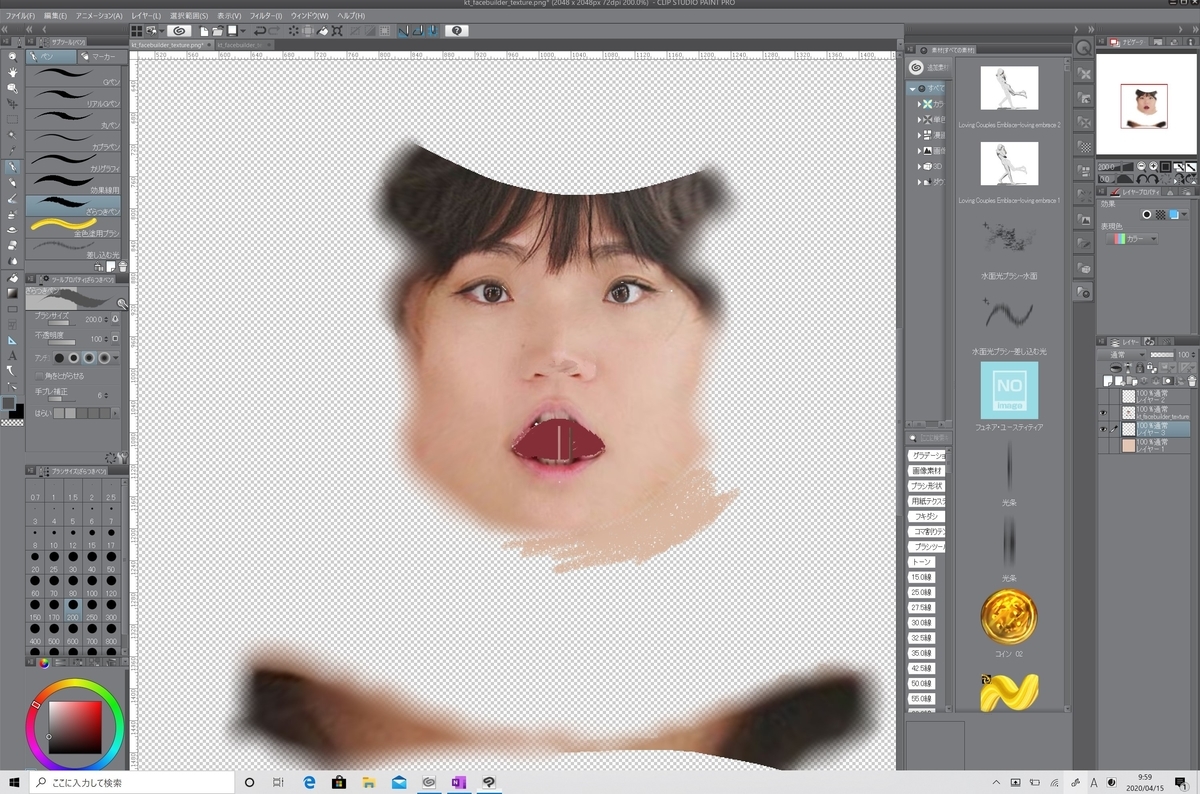Enable the 角をとがらせる checkbox
The width and height of the screenshot is (1200, 794).
(x=40, y=376)
